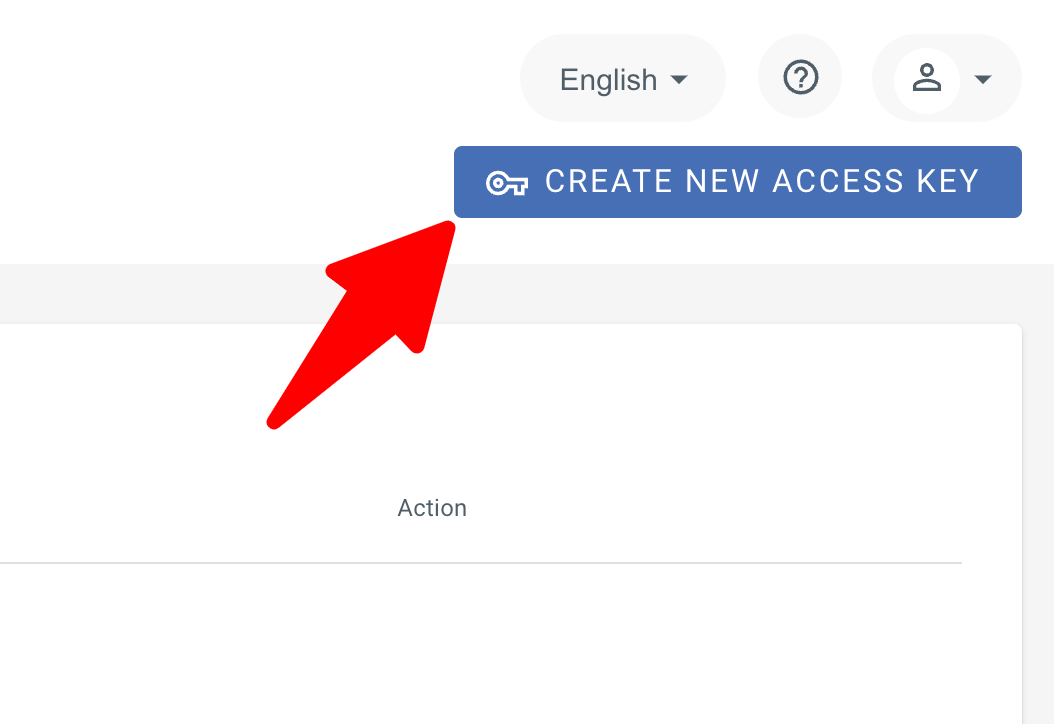Expand the English language dropdown arrow
This screenshot has height=724, width=1054.
pyautogui.click(x=680, y=80)
